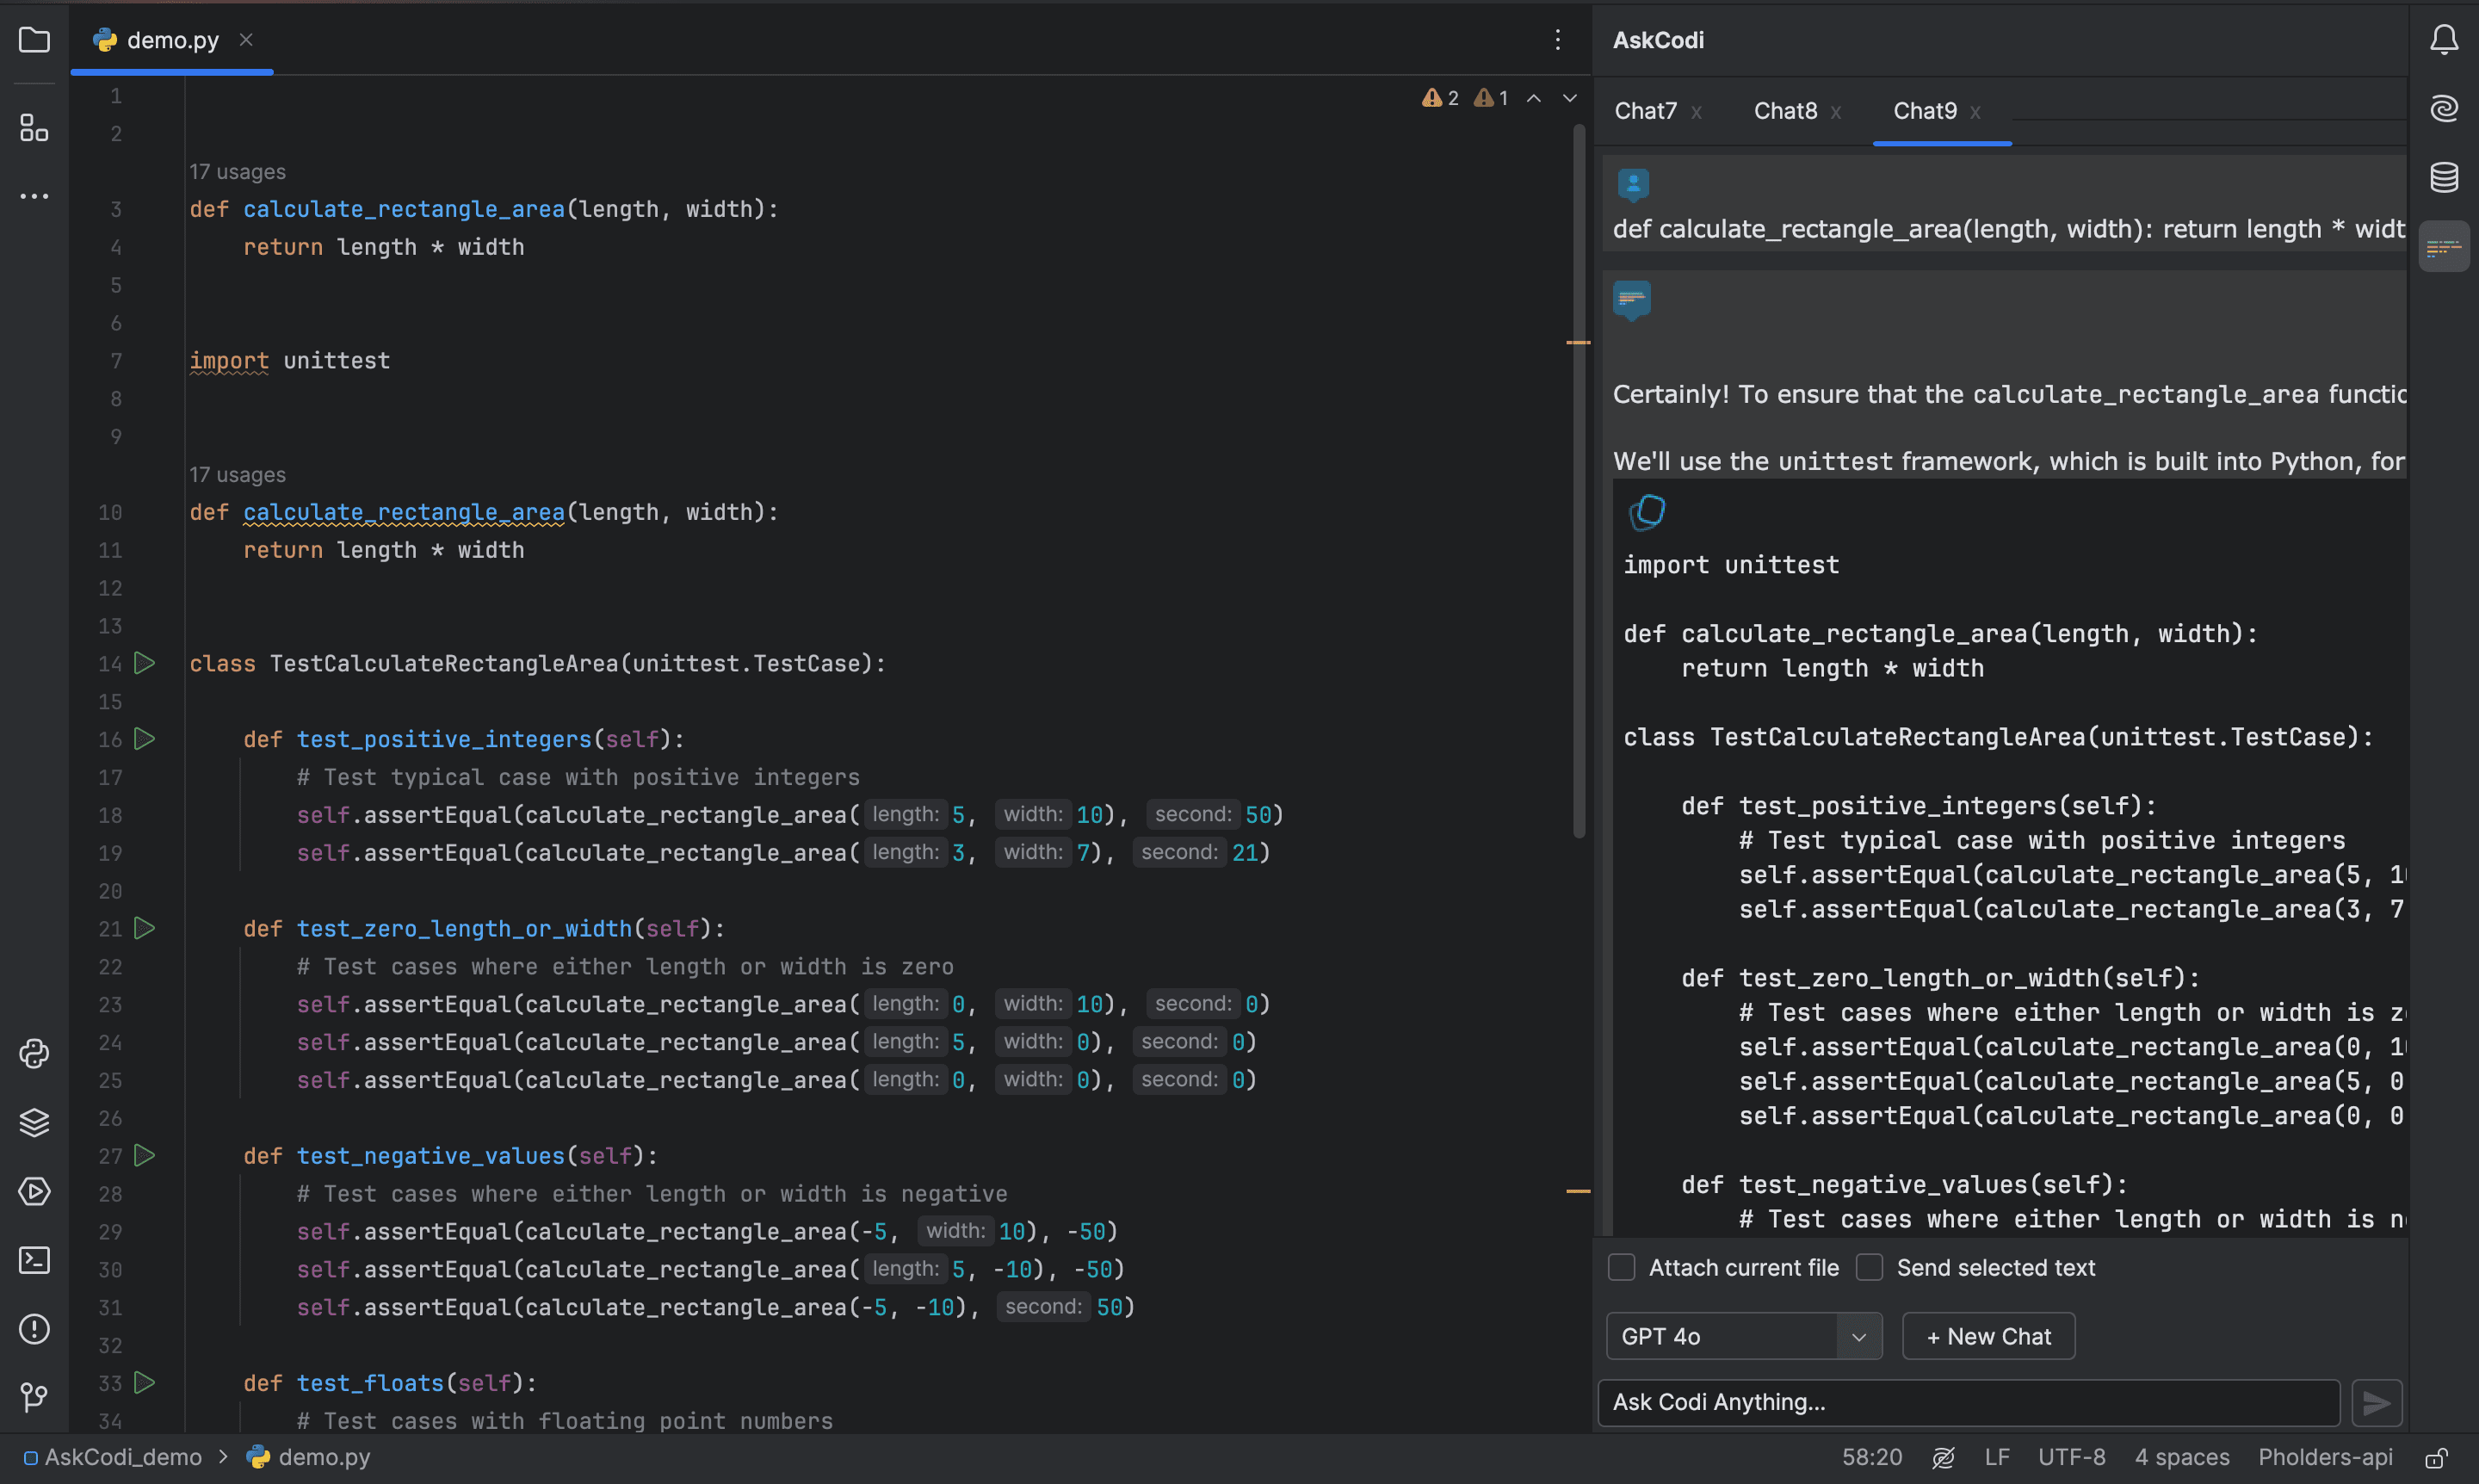Click the editor vertical scrollbar

click(1579, 480)
